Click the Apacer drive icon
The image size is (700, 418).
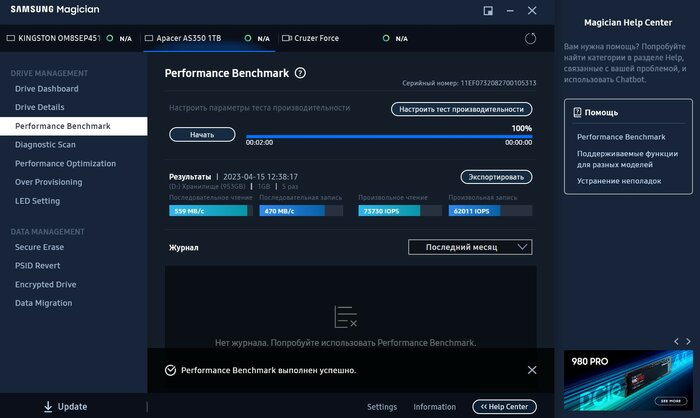coord(149,38)
